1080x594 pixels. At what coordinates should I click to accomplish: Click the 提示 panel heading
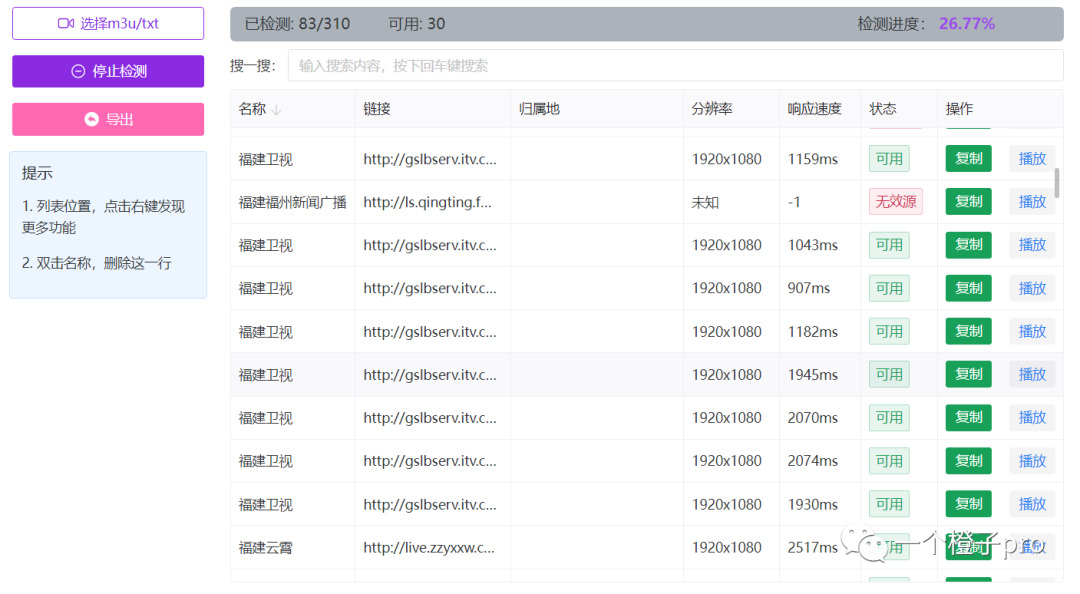[37, 173]
